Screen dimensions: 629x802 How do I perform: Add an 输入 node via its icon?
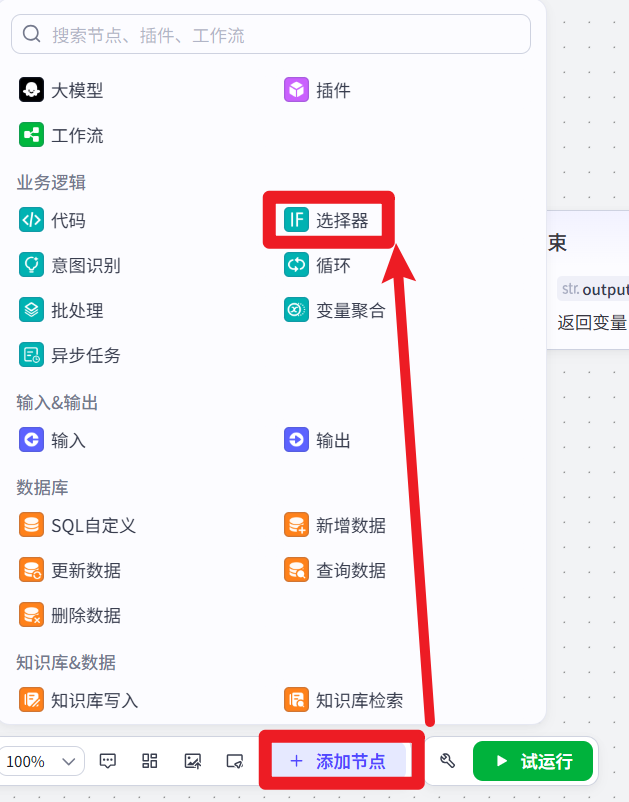31,440
